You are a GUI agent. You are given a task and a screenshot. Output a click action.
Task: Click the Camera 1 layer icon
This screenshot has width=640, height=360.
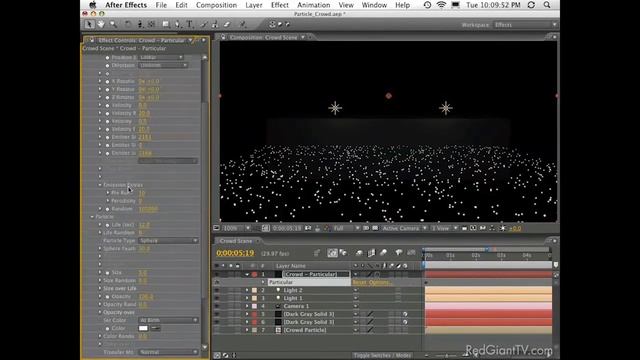tap(278, 306)
